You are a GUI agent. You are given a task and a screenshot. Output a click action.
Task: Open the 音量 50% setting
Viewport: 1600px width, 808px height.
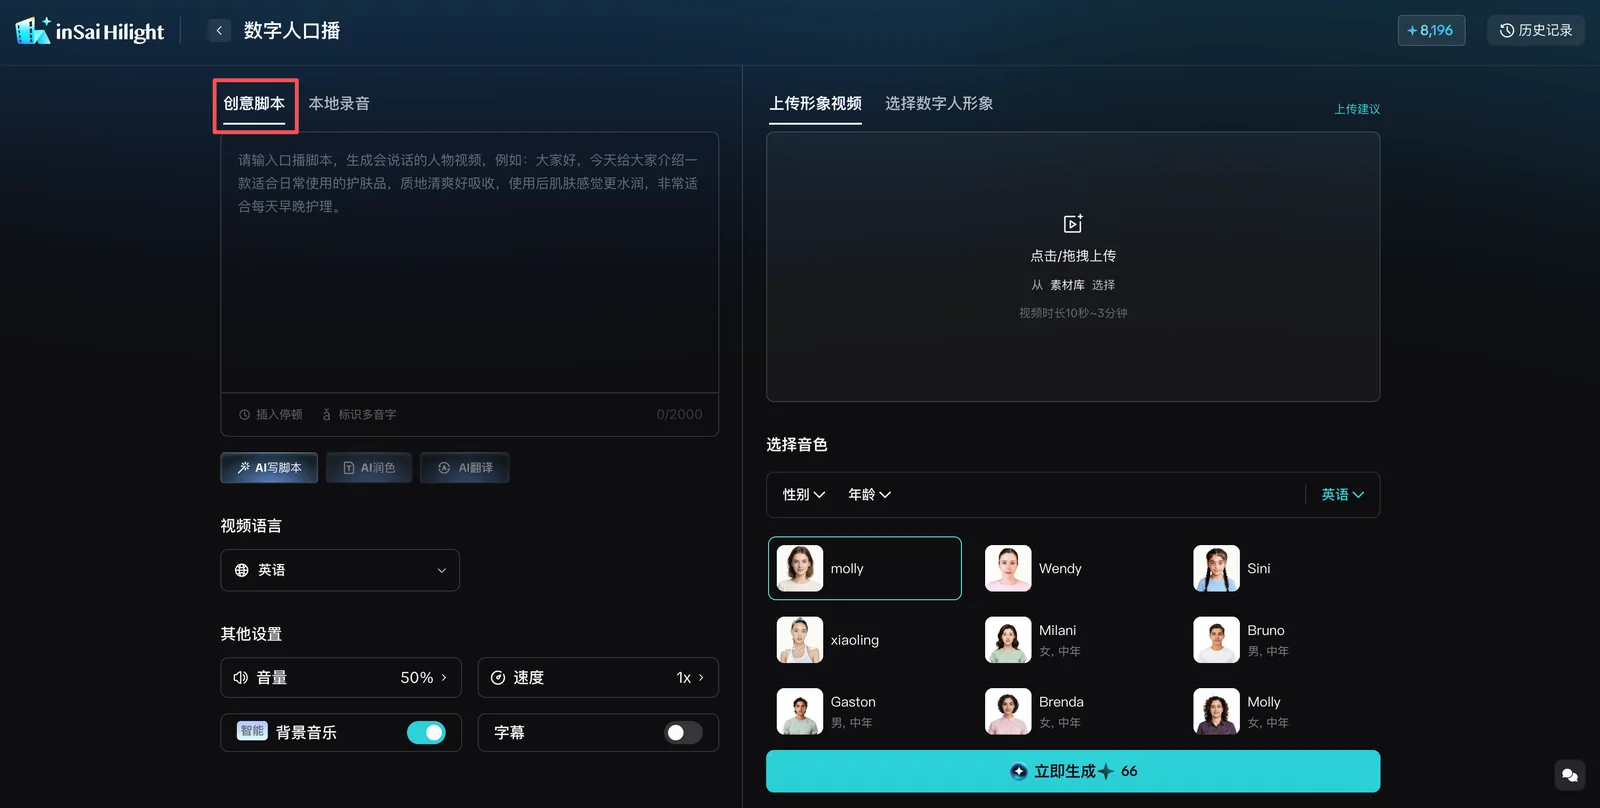(x=341, y=678)
